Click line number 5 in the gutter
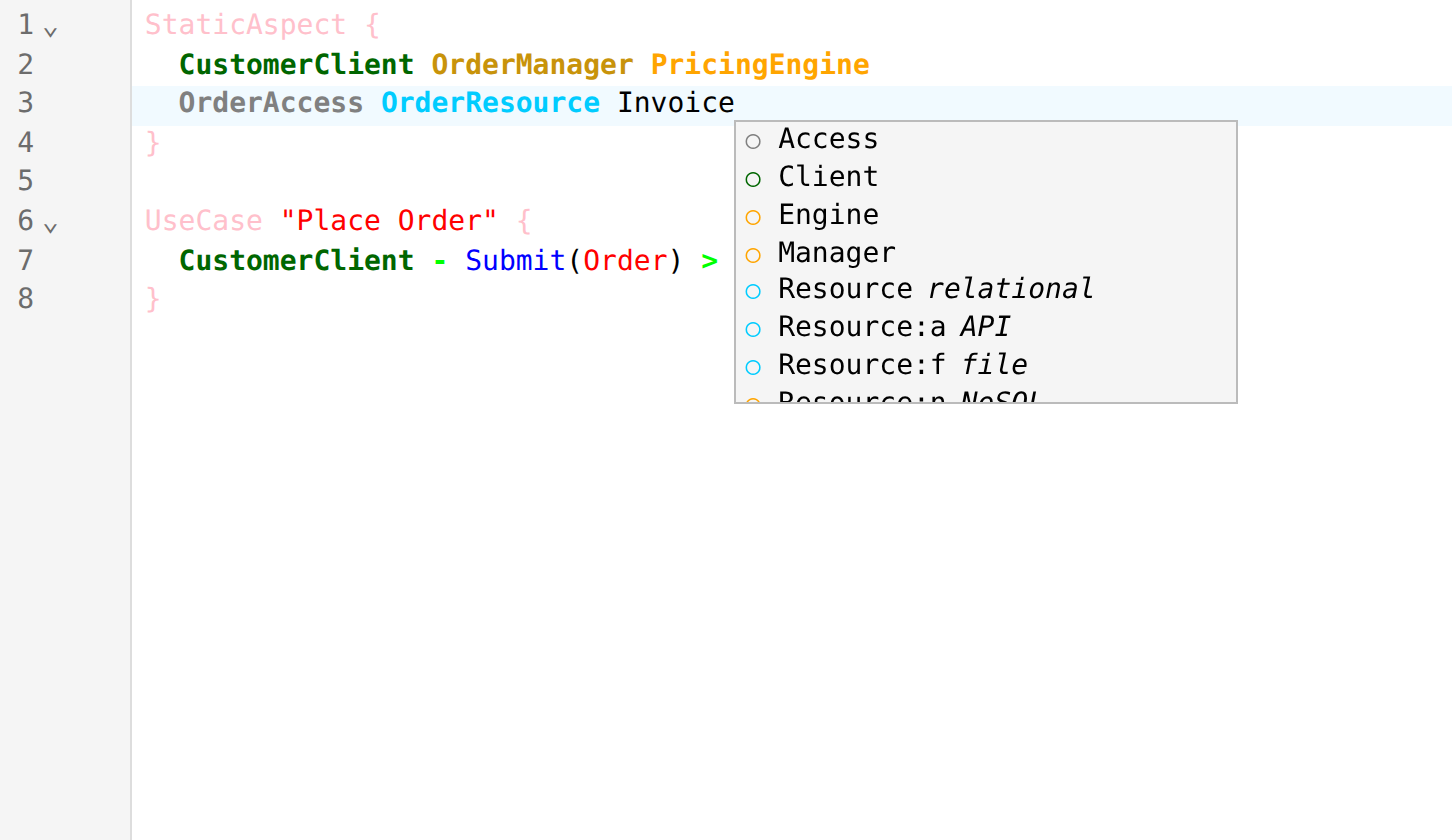This screenshot has height=840, width=1452. 26,181
